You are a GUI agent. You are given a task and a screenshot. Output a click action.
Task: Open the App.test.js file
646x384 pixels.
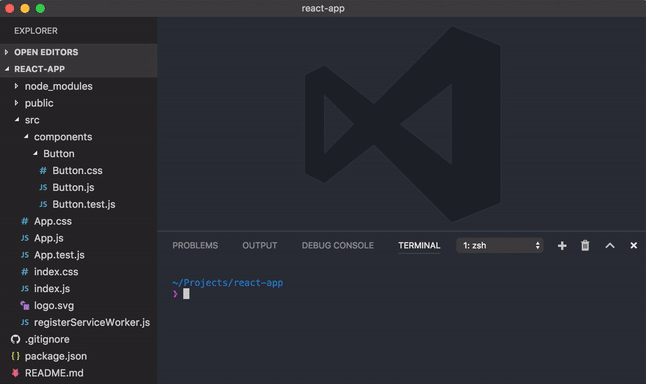pos(59,255)
